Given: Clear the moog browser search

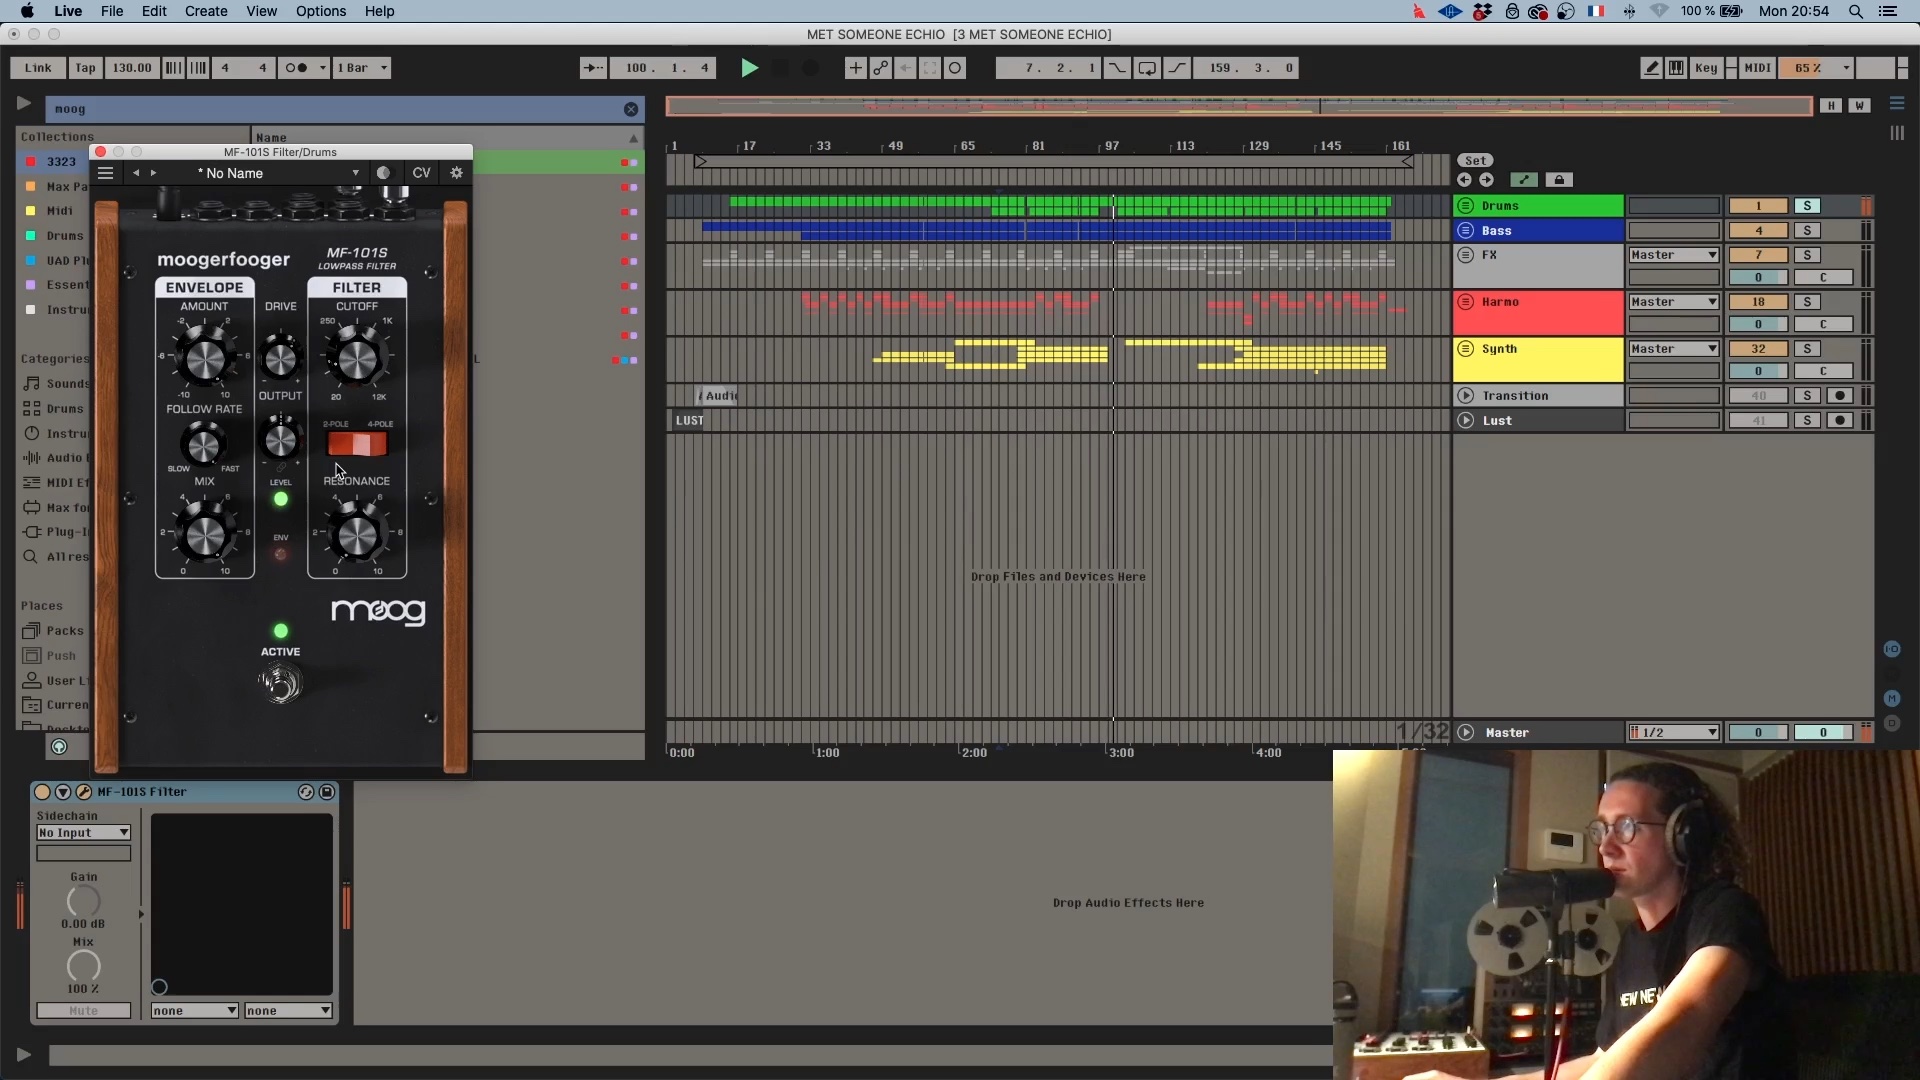Looking at the screenshot, I should [x=631, y=109].
